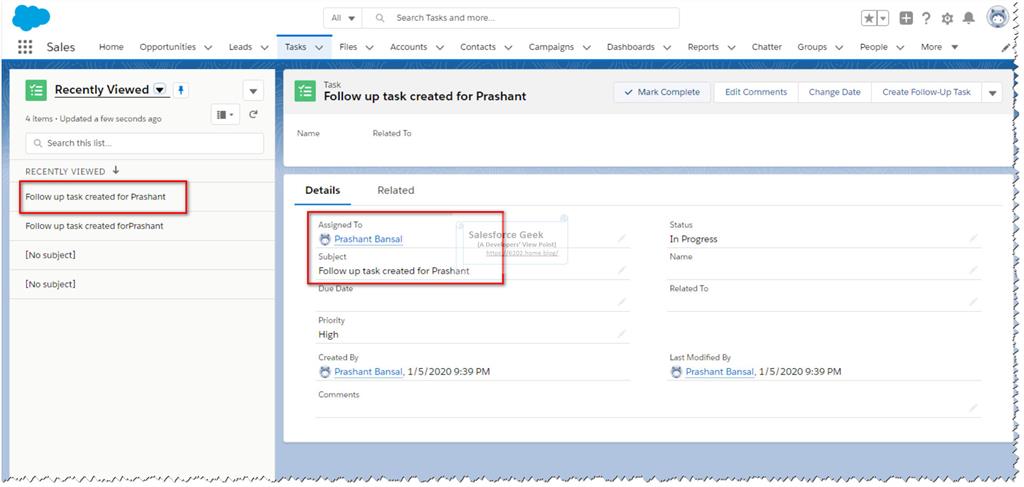Pin the Recently Viewed list

click(x=182, y=90)
